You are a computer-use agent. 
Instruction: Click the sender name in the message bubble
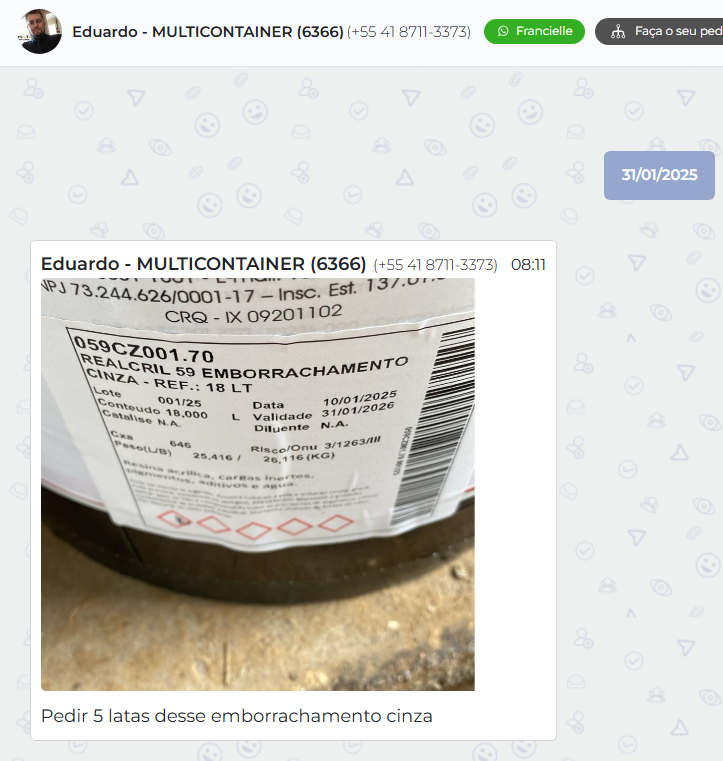(x=203, y=264)
